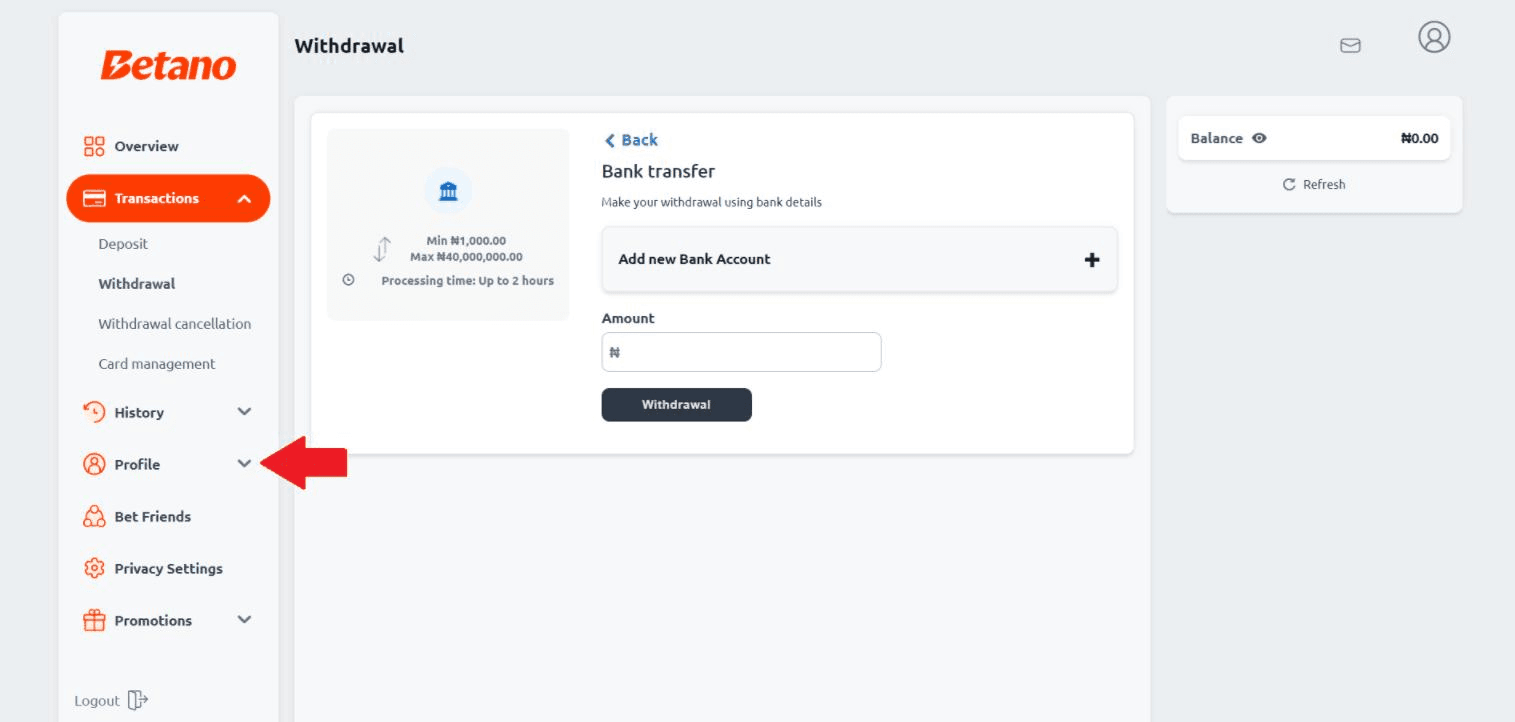Expand the History section chevron
This screenshot has width=1515, height=722.
pyautogui.click(x=244, y=412)
